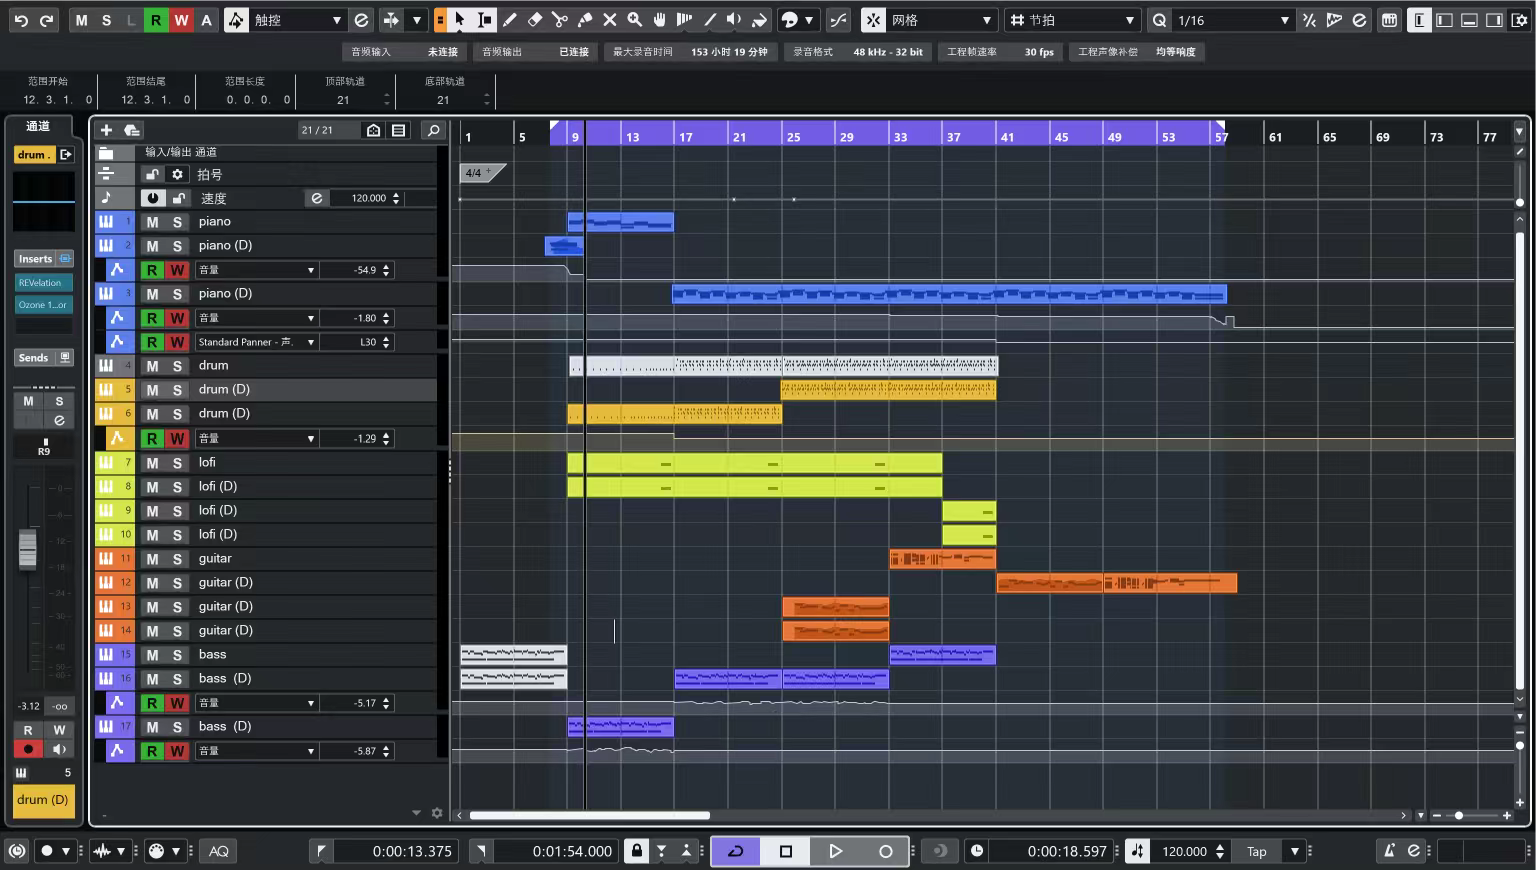Mute the piano track 1
The height and width of the screenshot is (870, 1536).
[152, 222]
